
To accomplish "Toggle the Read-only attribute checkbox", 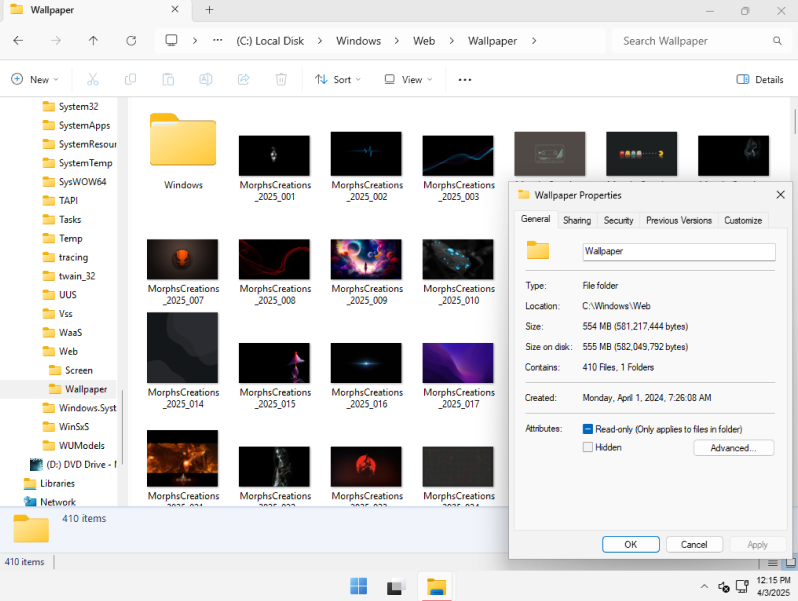I will point(588,429).
